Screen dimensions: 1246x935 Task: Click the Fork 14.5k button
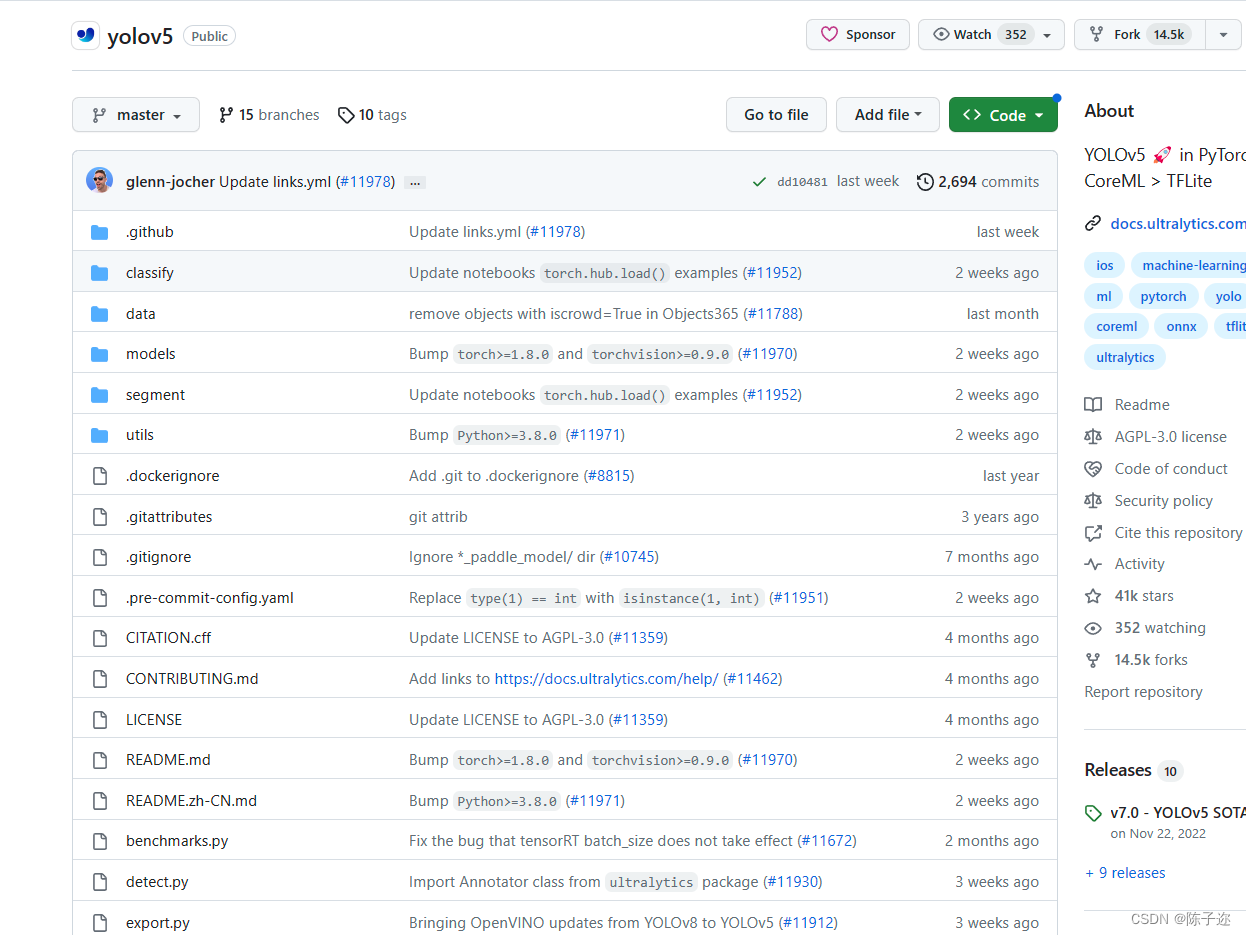coord(1139,35)
